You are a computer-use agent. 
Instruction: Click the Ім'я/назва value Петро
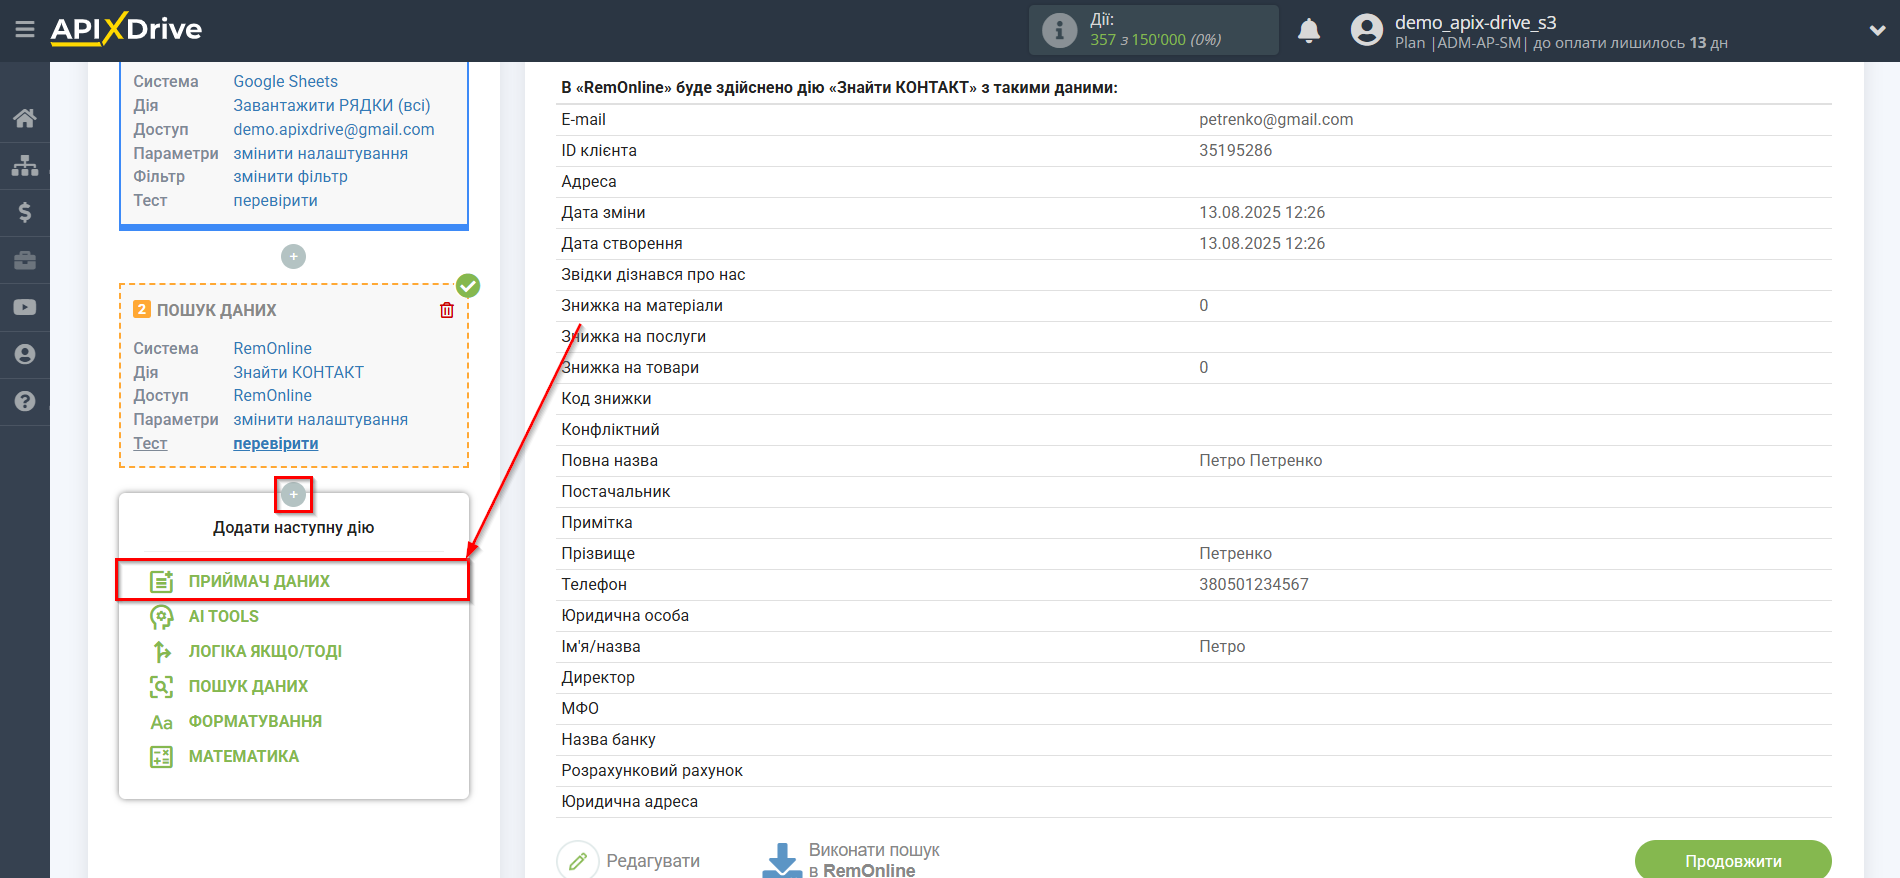[1222, 647]
